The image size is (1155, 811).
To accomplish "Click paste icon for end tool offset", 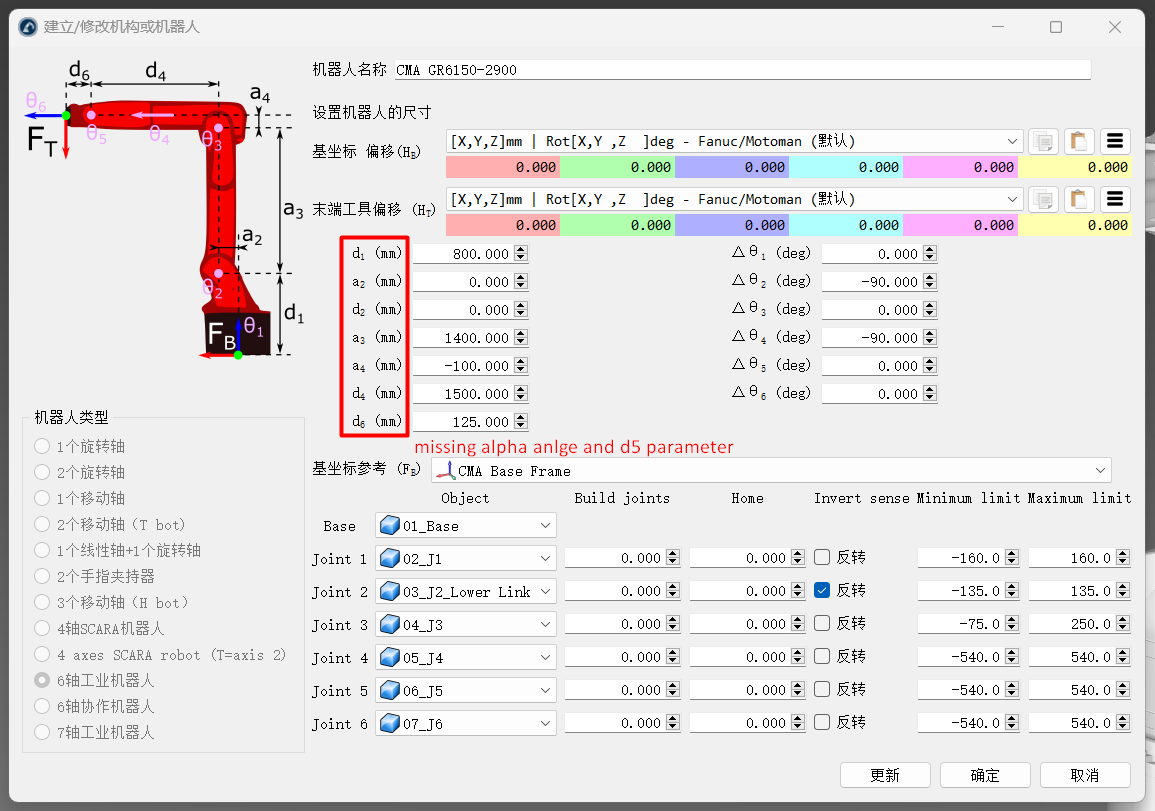I will [1078, 199].
